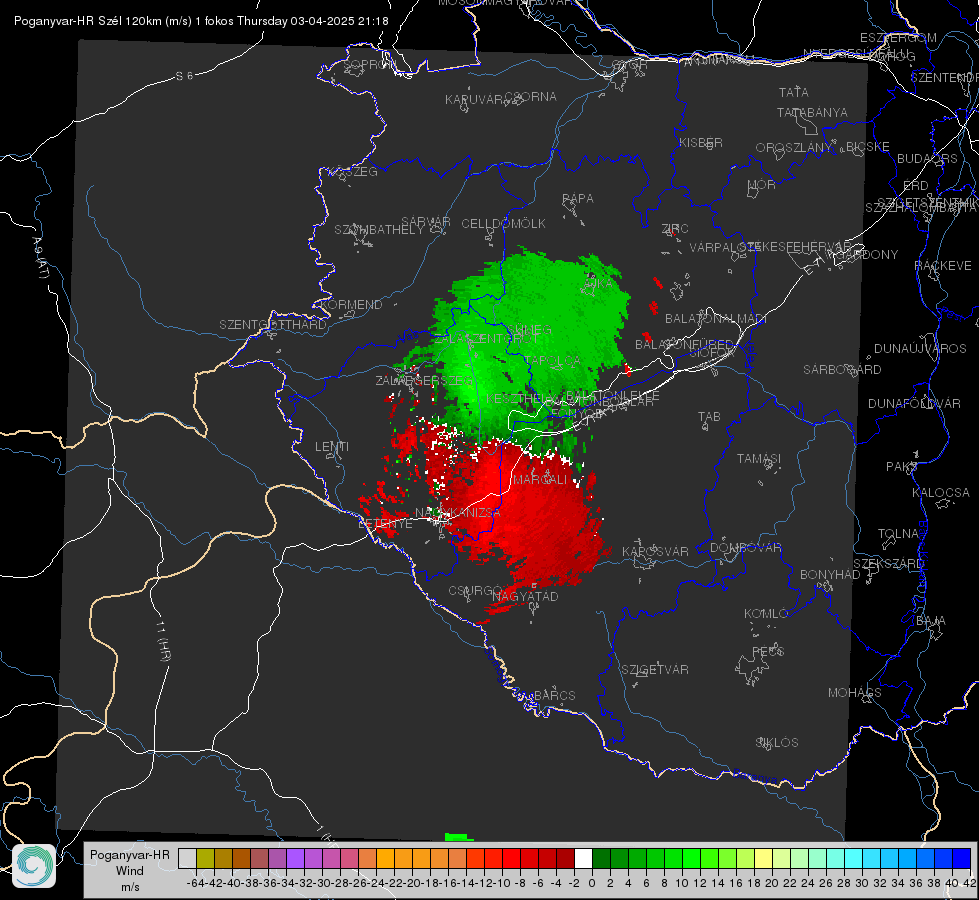Select the pale yellow swatch above 18
This screenshot has height=900, width=979.
pyautogui.click(x=764, y=858)
